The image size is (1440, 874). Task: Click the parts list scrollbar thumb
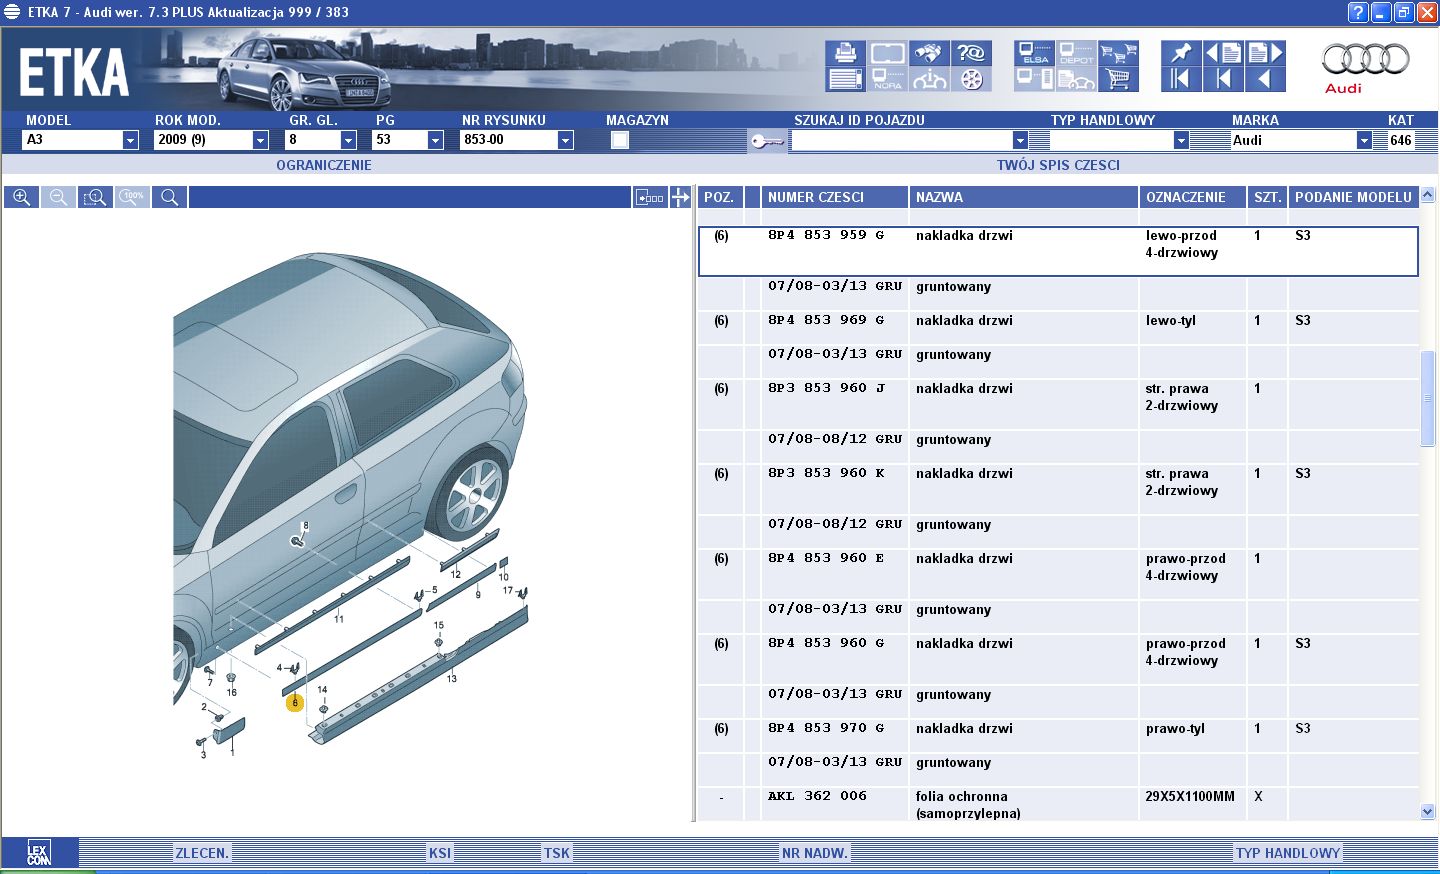pos(1428,398)
